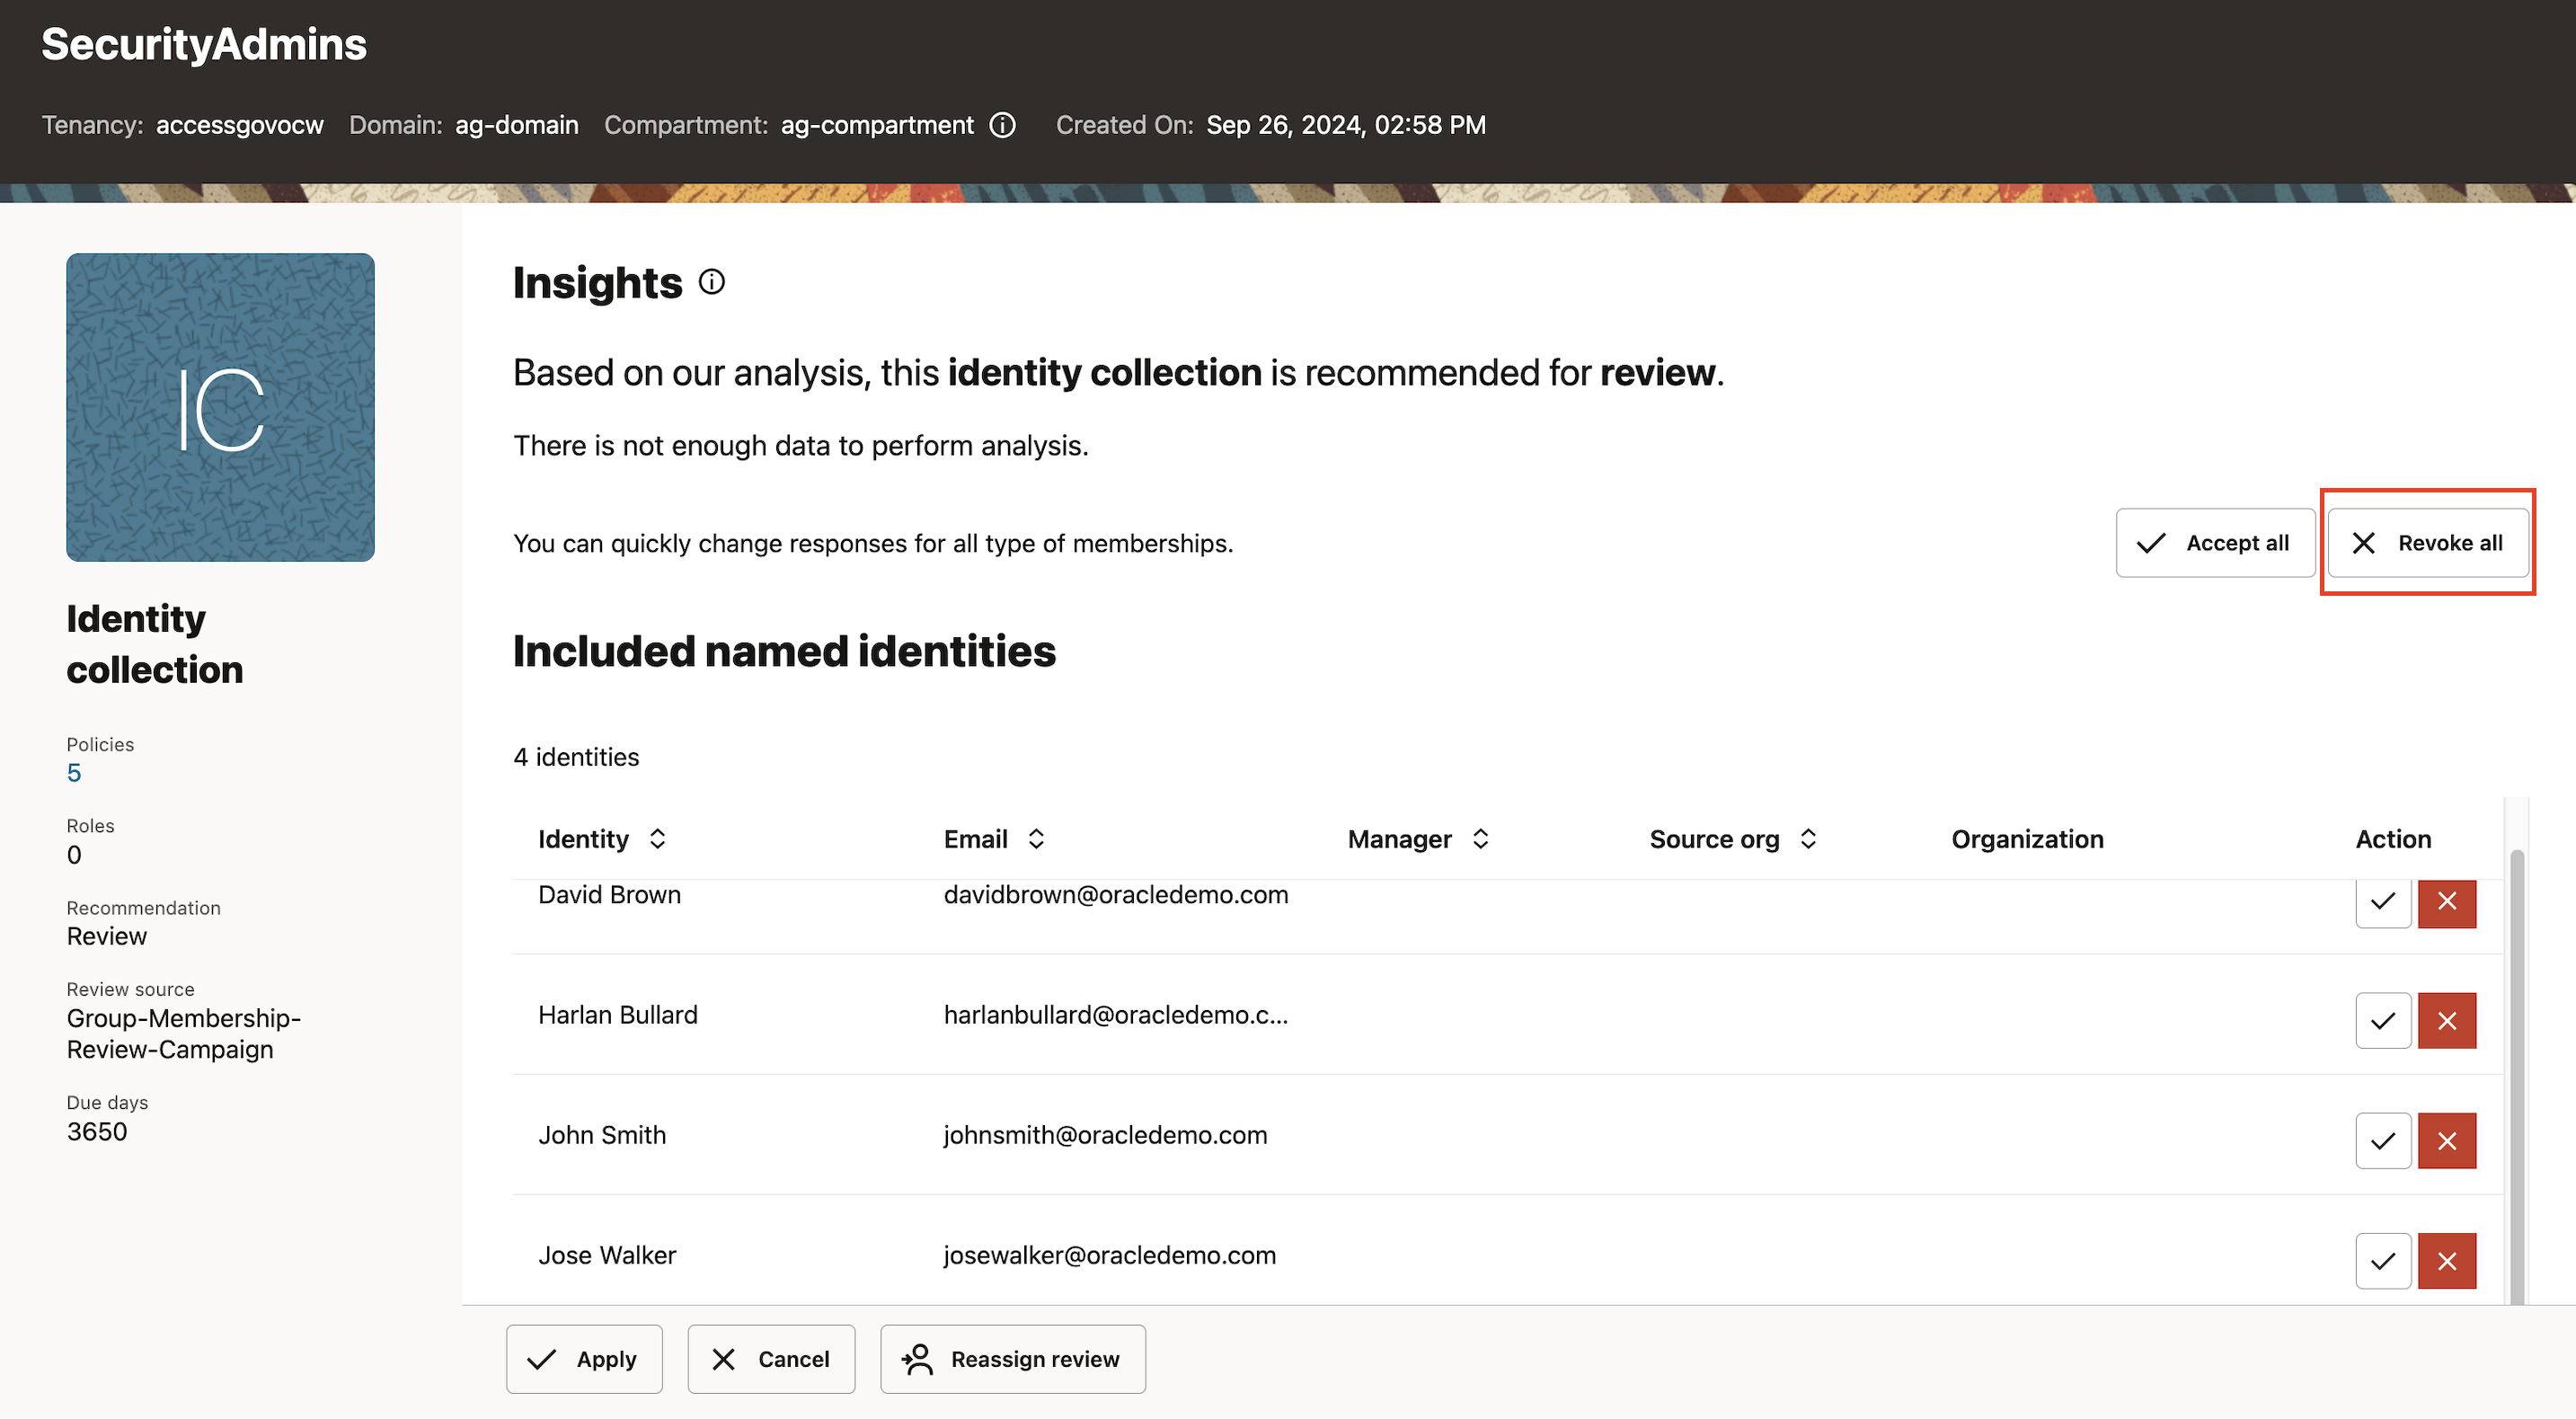Click the info icon next to ag-compartment

coord(1003,125)
